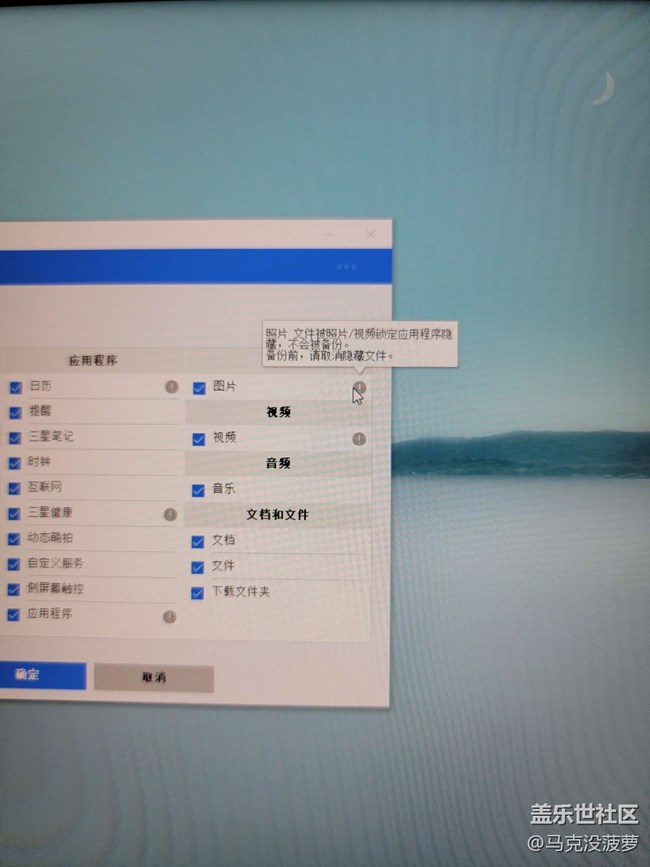Click the info icon next to 日历

[x=171, y=386]
